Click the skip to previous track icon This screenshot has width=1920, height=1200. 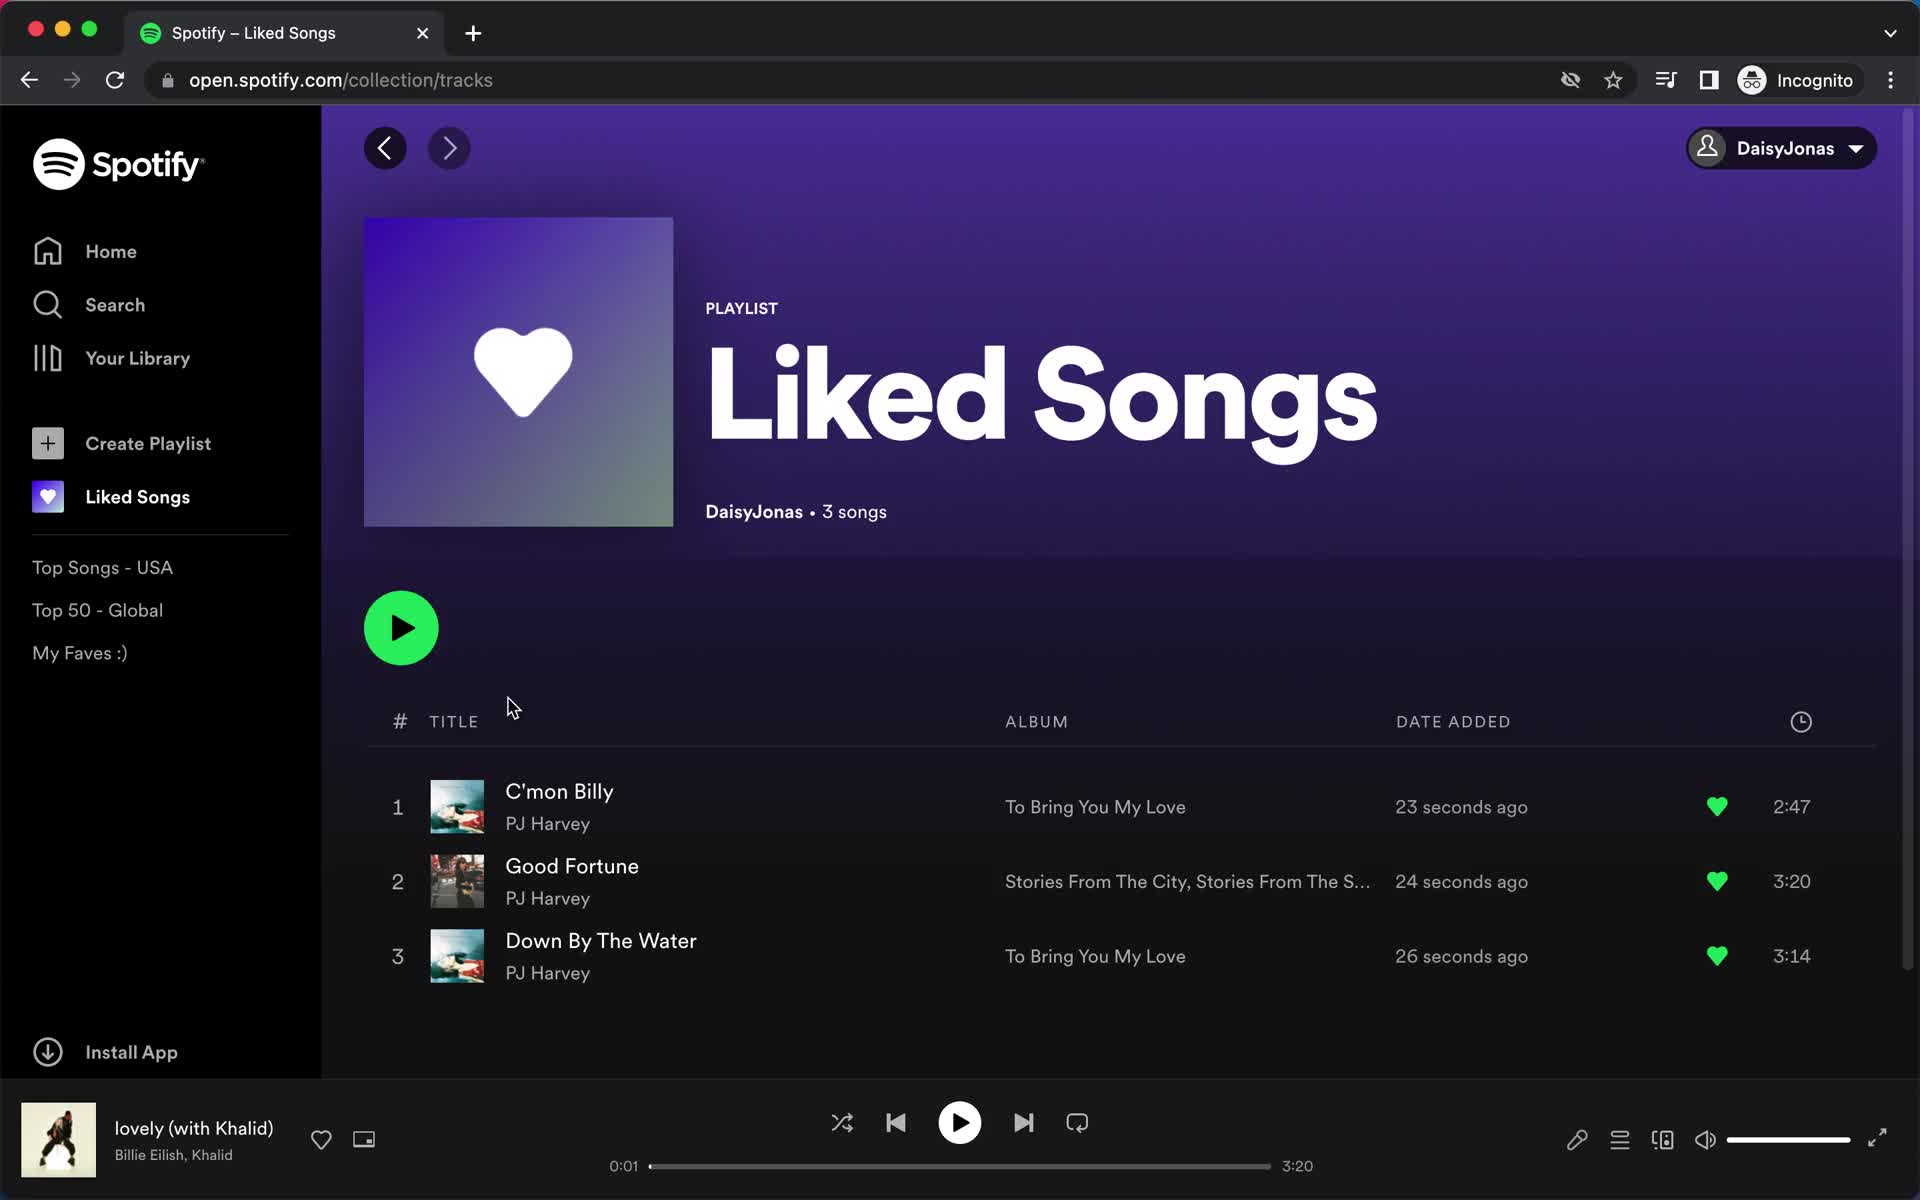tap(894, 1123)
